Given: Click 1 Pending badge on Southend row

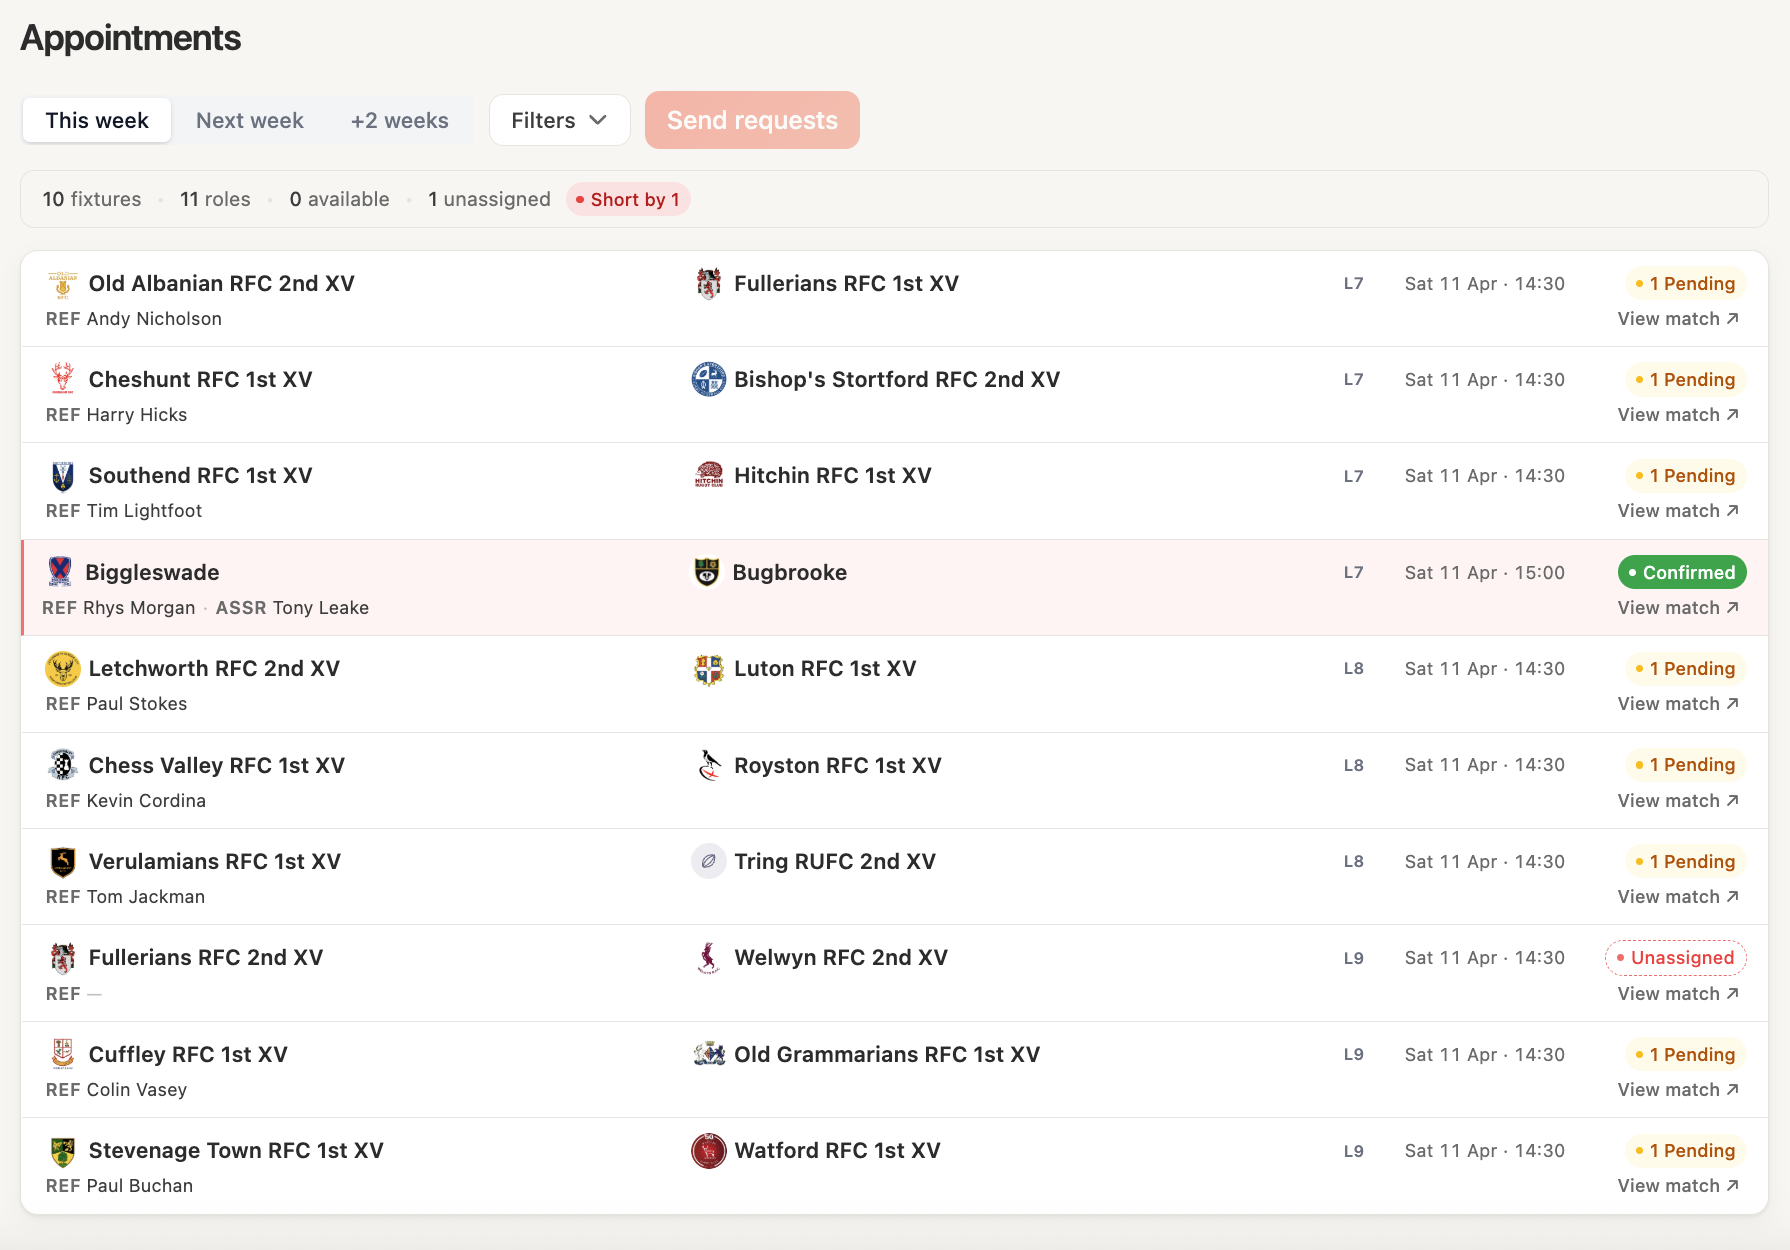Looking at the screenshot, I should pyautogui.click(x=1685, y=476).
